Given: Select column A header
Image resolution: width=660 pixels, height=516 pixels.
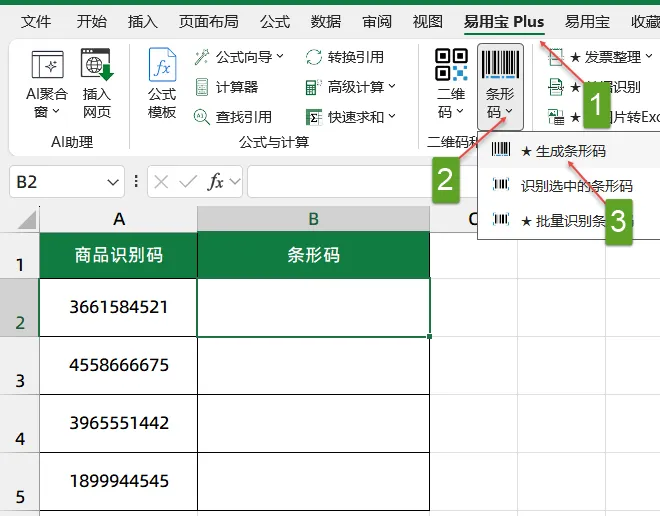Looking at the screenshot, I should [119, 219].
